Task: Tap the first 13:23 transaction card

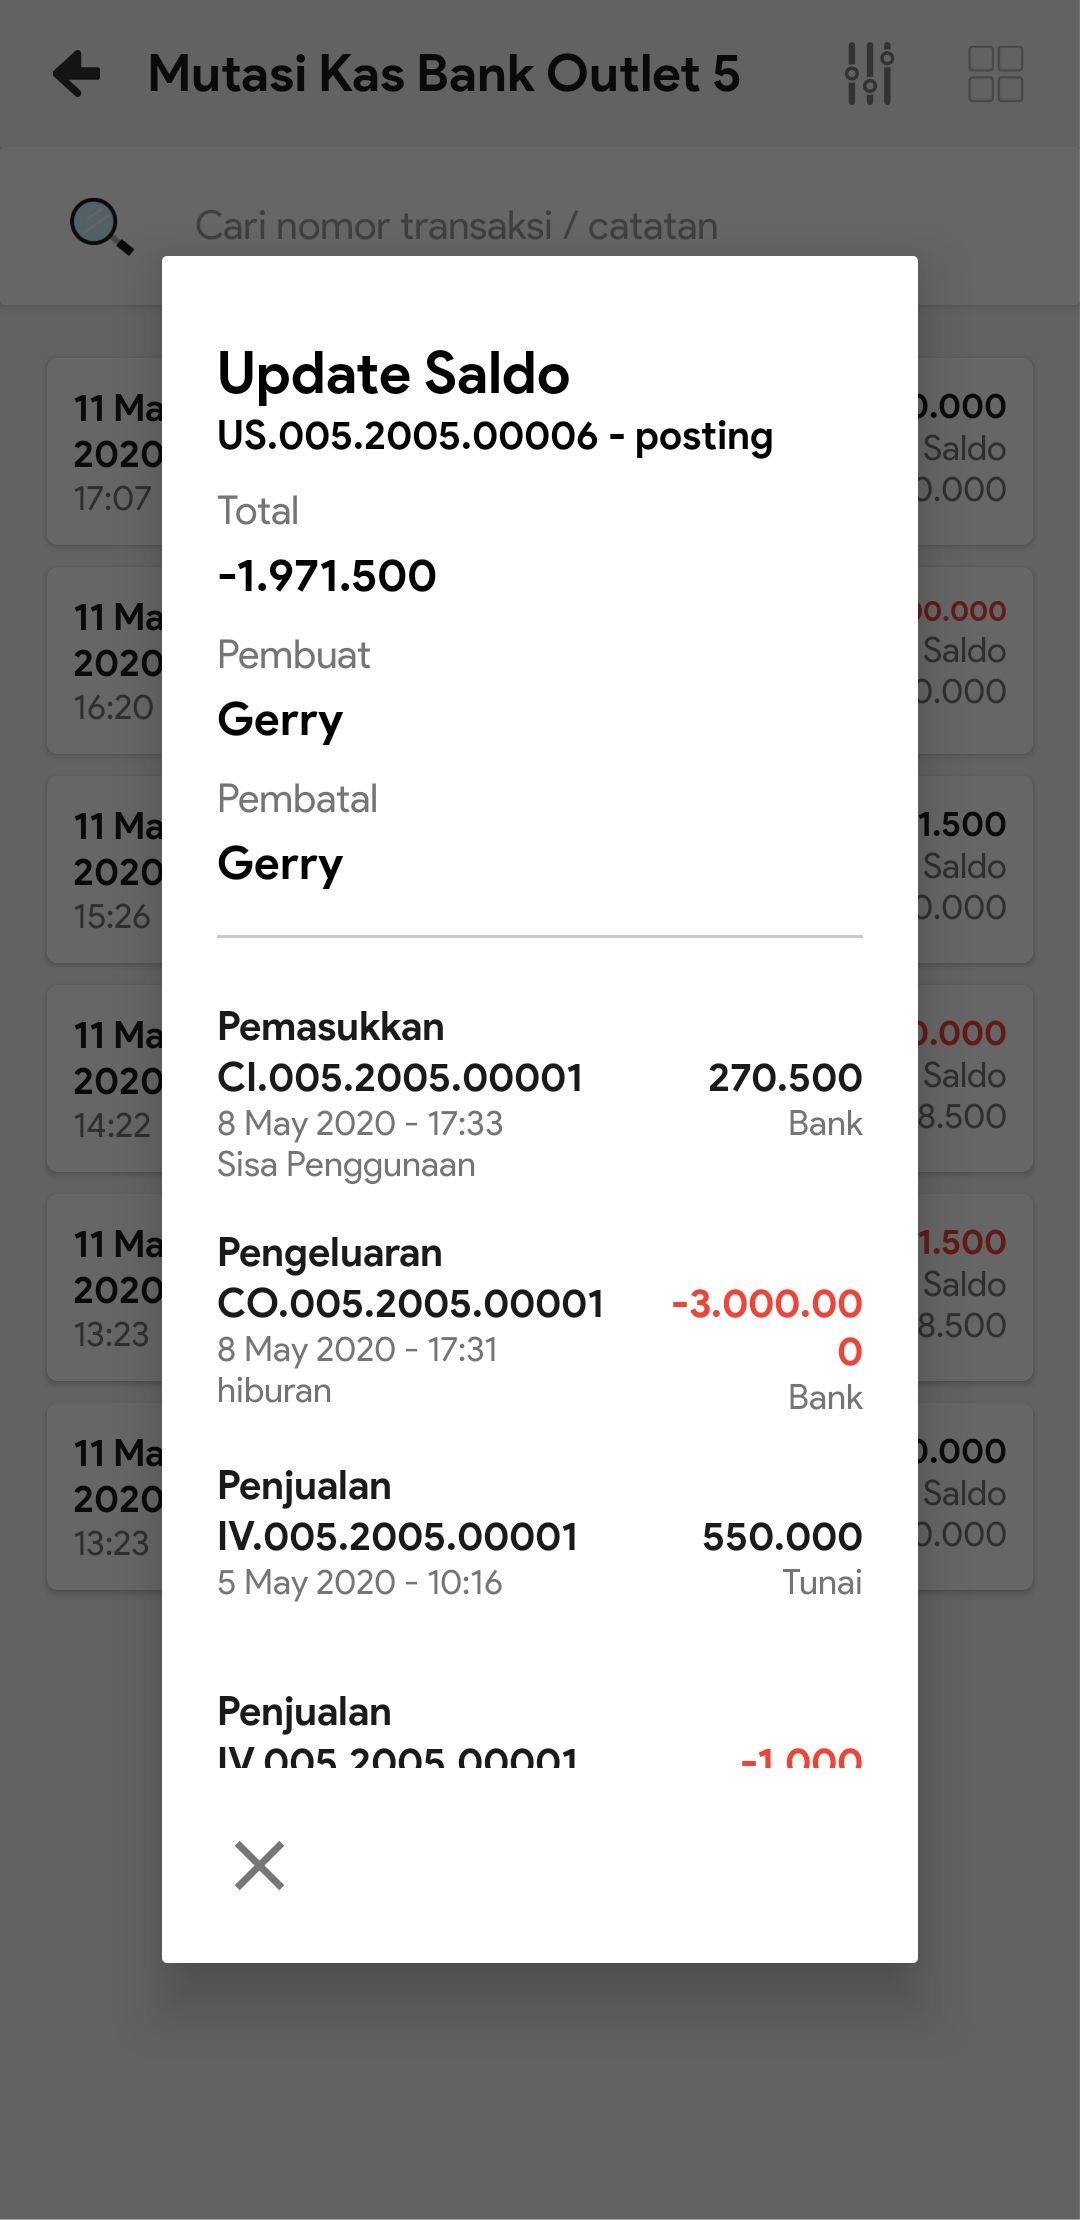Action: coord(105,1288)
